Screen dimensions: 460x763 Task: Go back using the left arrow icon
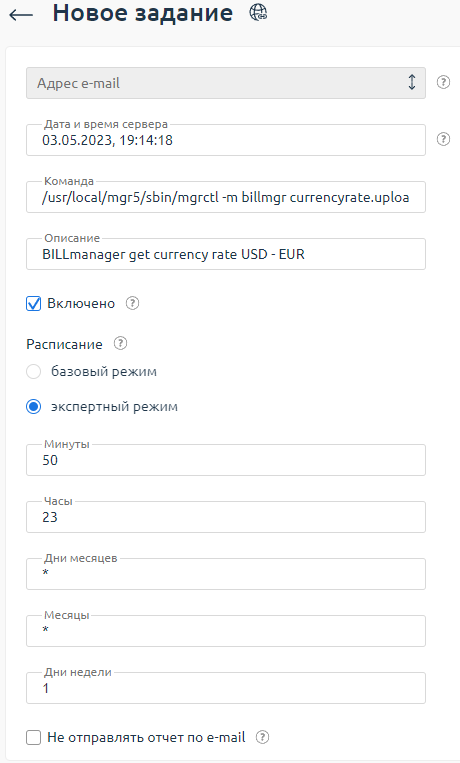coord(21,15)
